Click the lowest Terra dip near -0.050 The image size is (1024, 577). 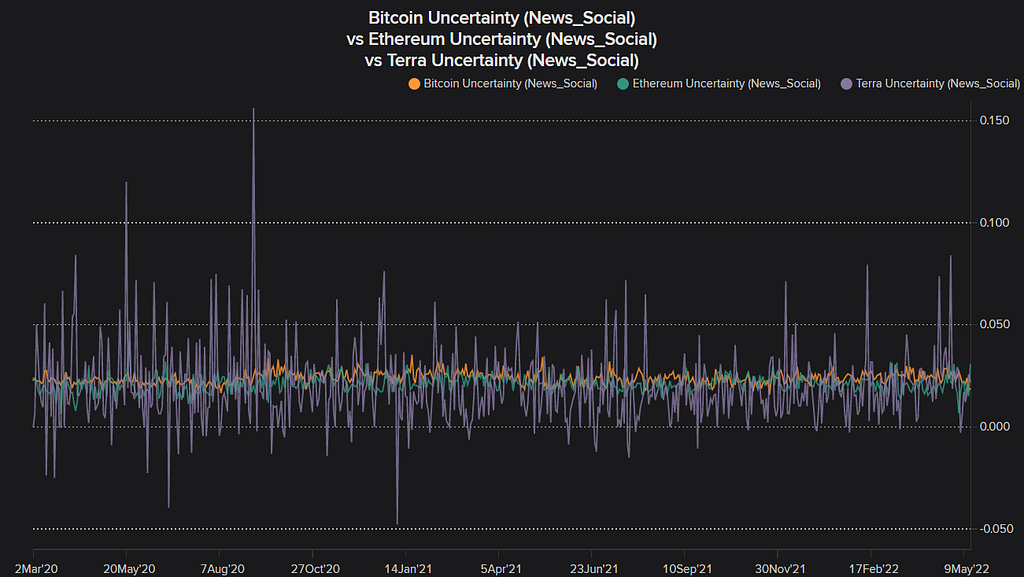(397, 522)
